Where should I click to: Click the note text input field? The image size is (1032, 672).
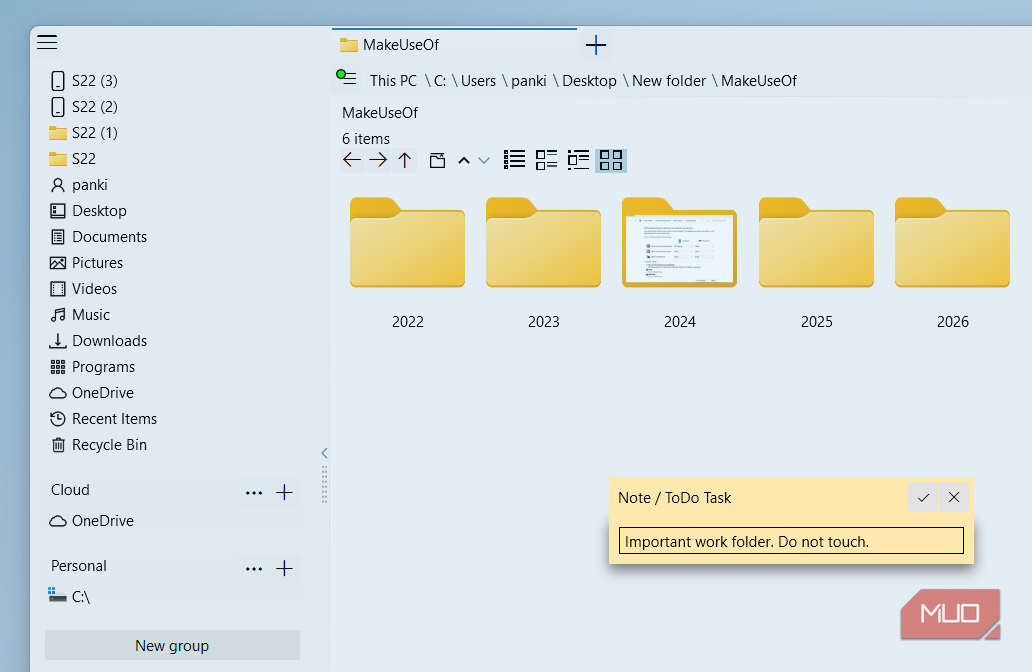[791, 541]
